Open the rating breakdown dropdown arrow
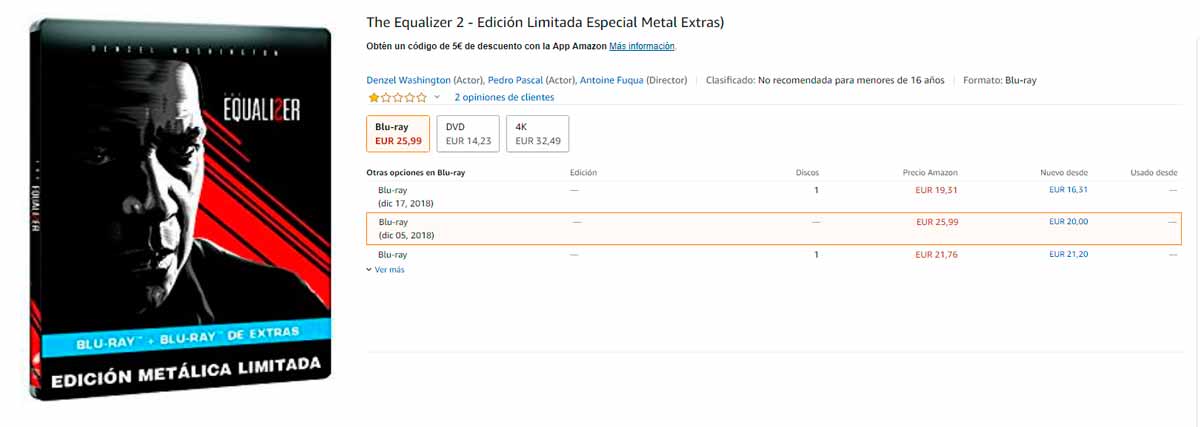 click(437, 98)
